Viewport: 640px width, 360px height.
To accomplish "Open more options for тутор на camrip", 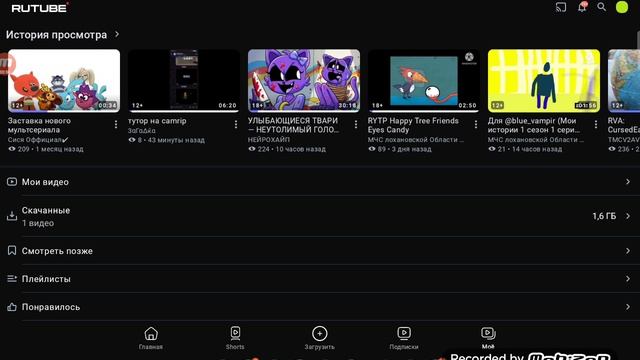I will pyautogui.click(x=236, y=124).
